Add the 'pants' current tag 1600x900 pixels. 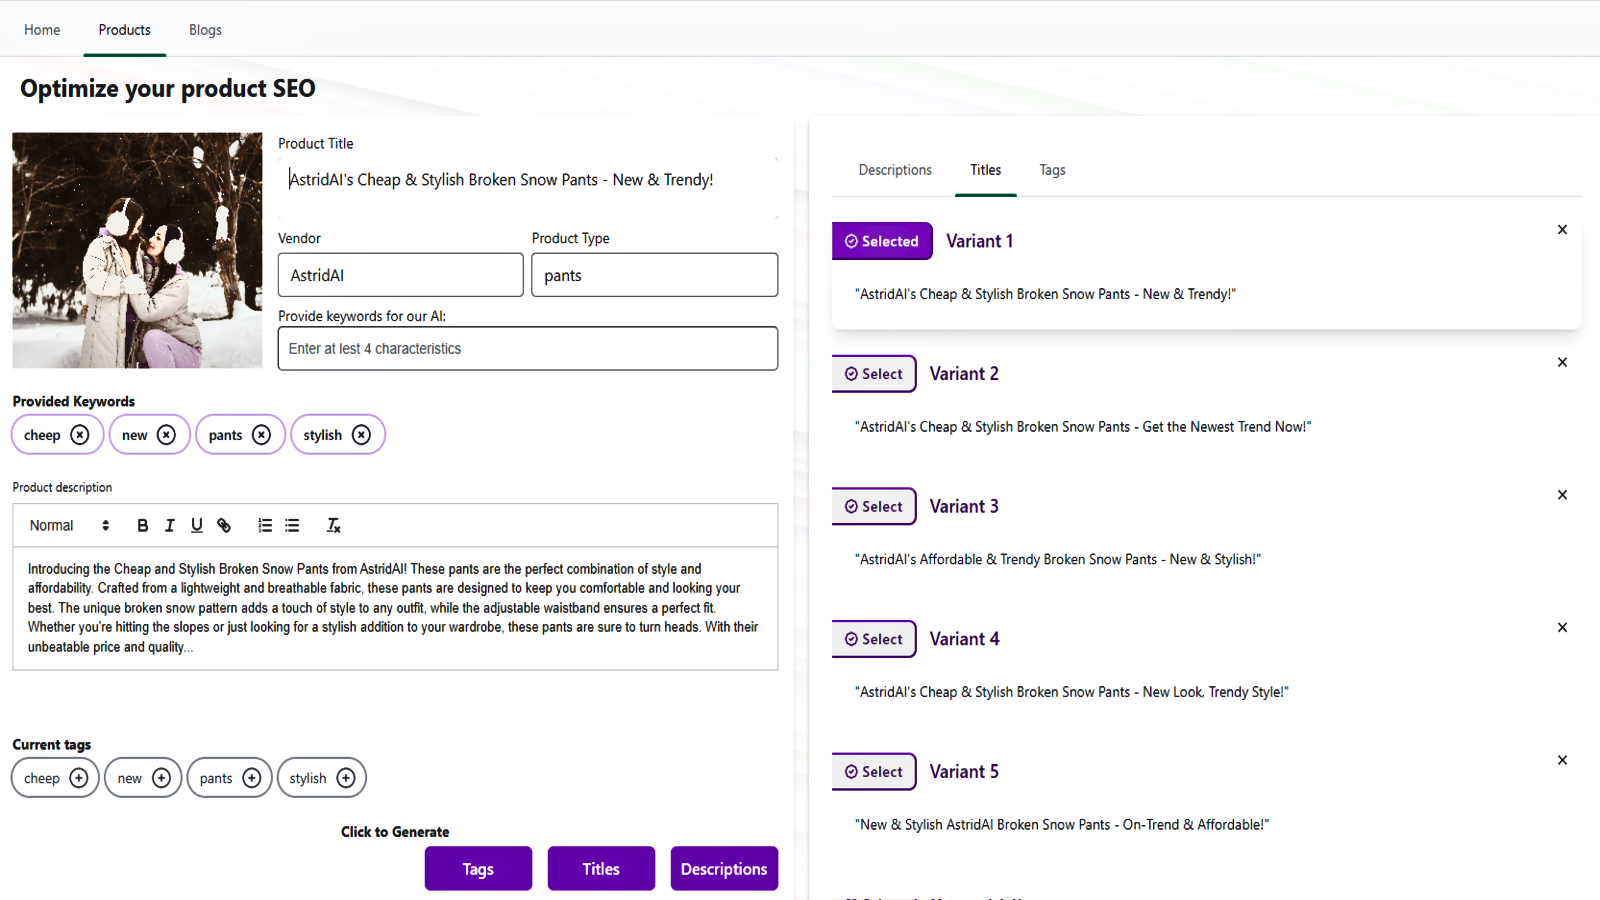[251, 778]
